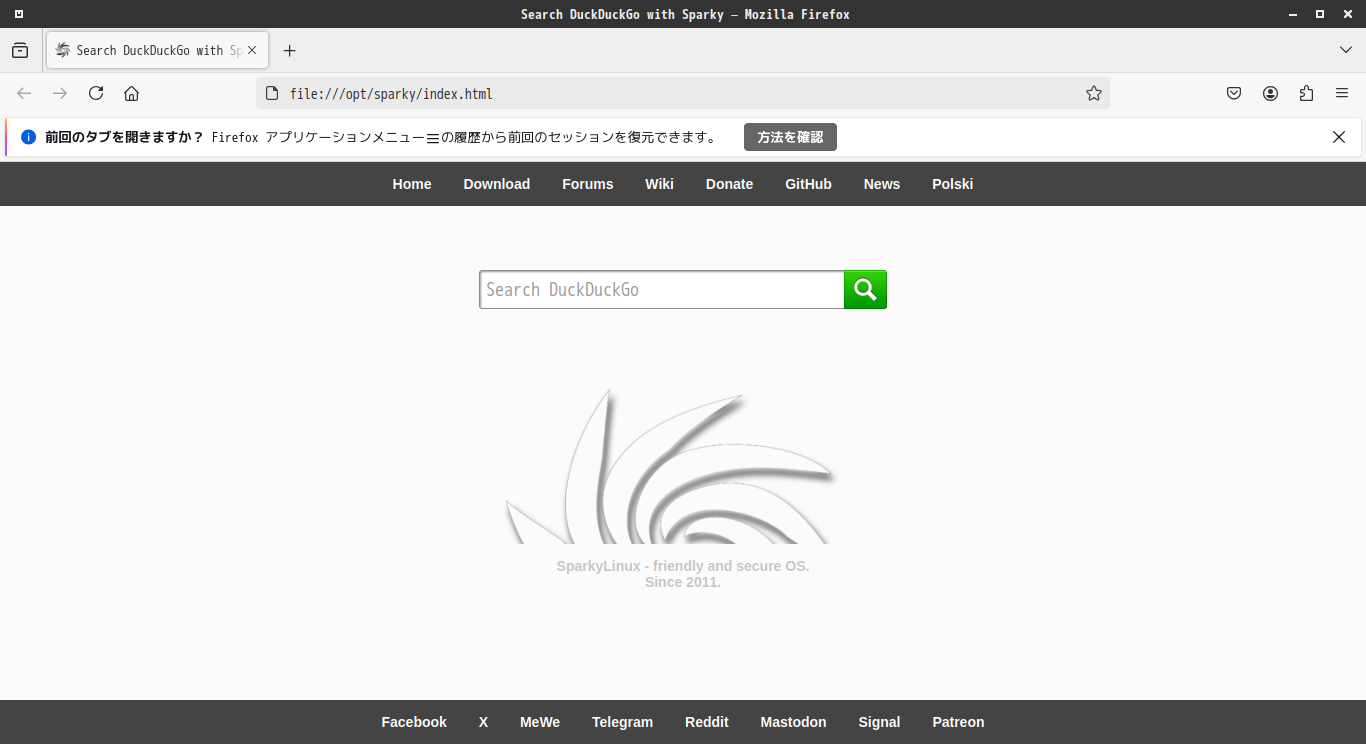
Task: Close the Search DuckDuckGo with Sparky tab
Action: pyautogui.click(x=252, y=50)
